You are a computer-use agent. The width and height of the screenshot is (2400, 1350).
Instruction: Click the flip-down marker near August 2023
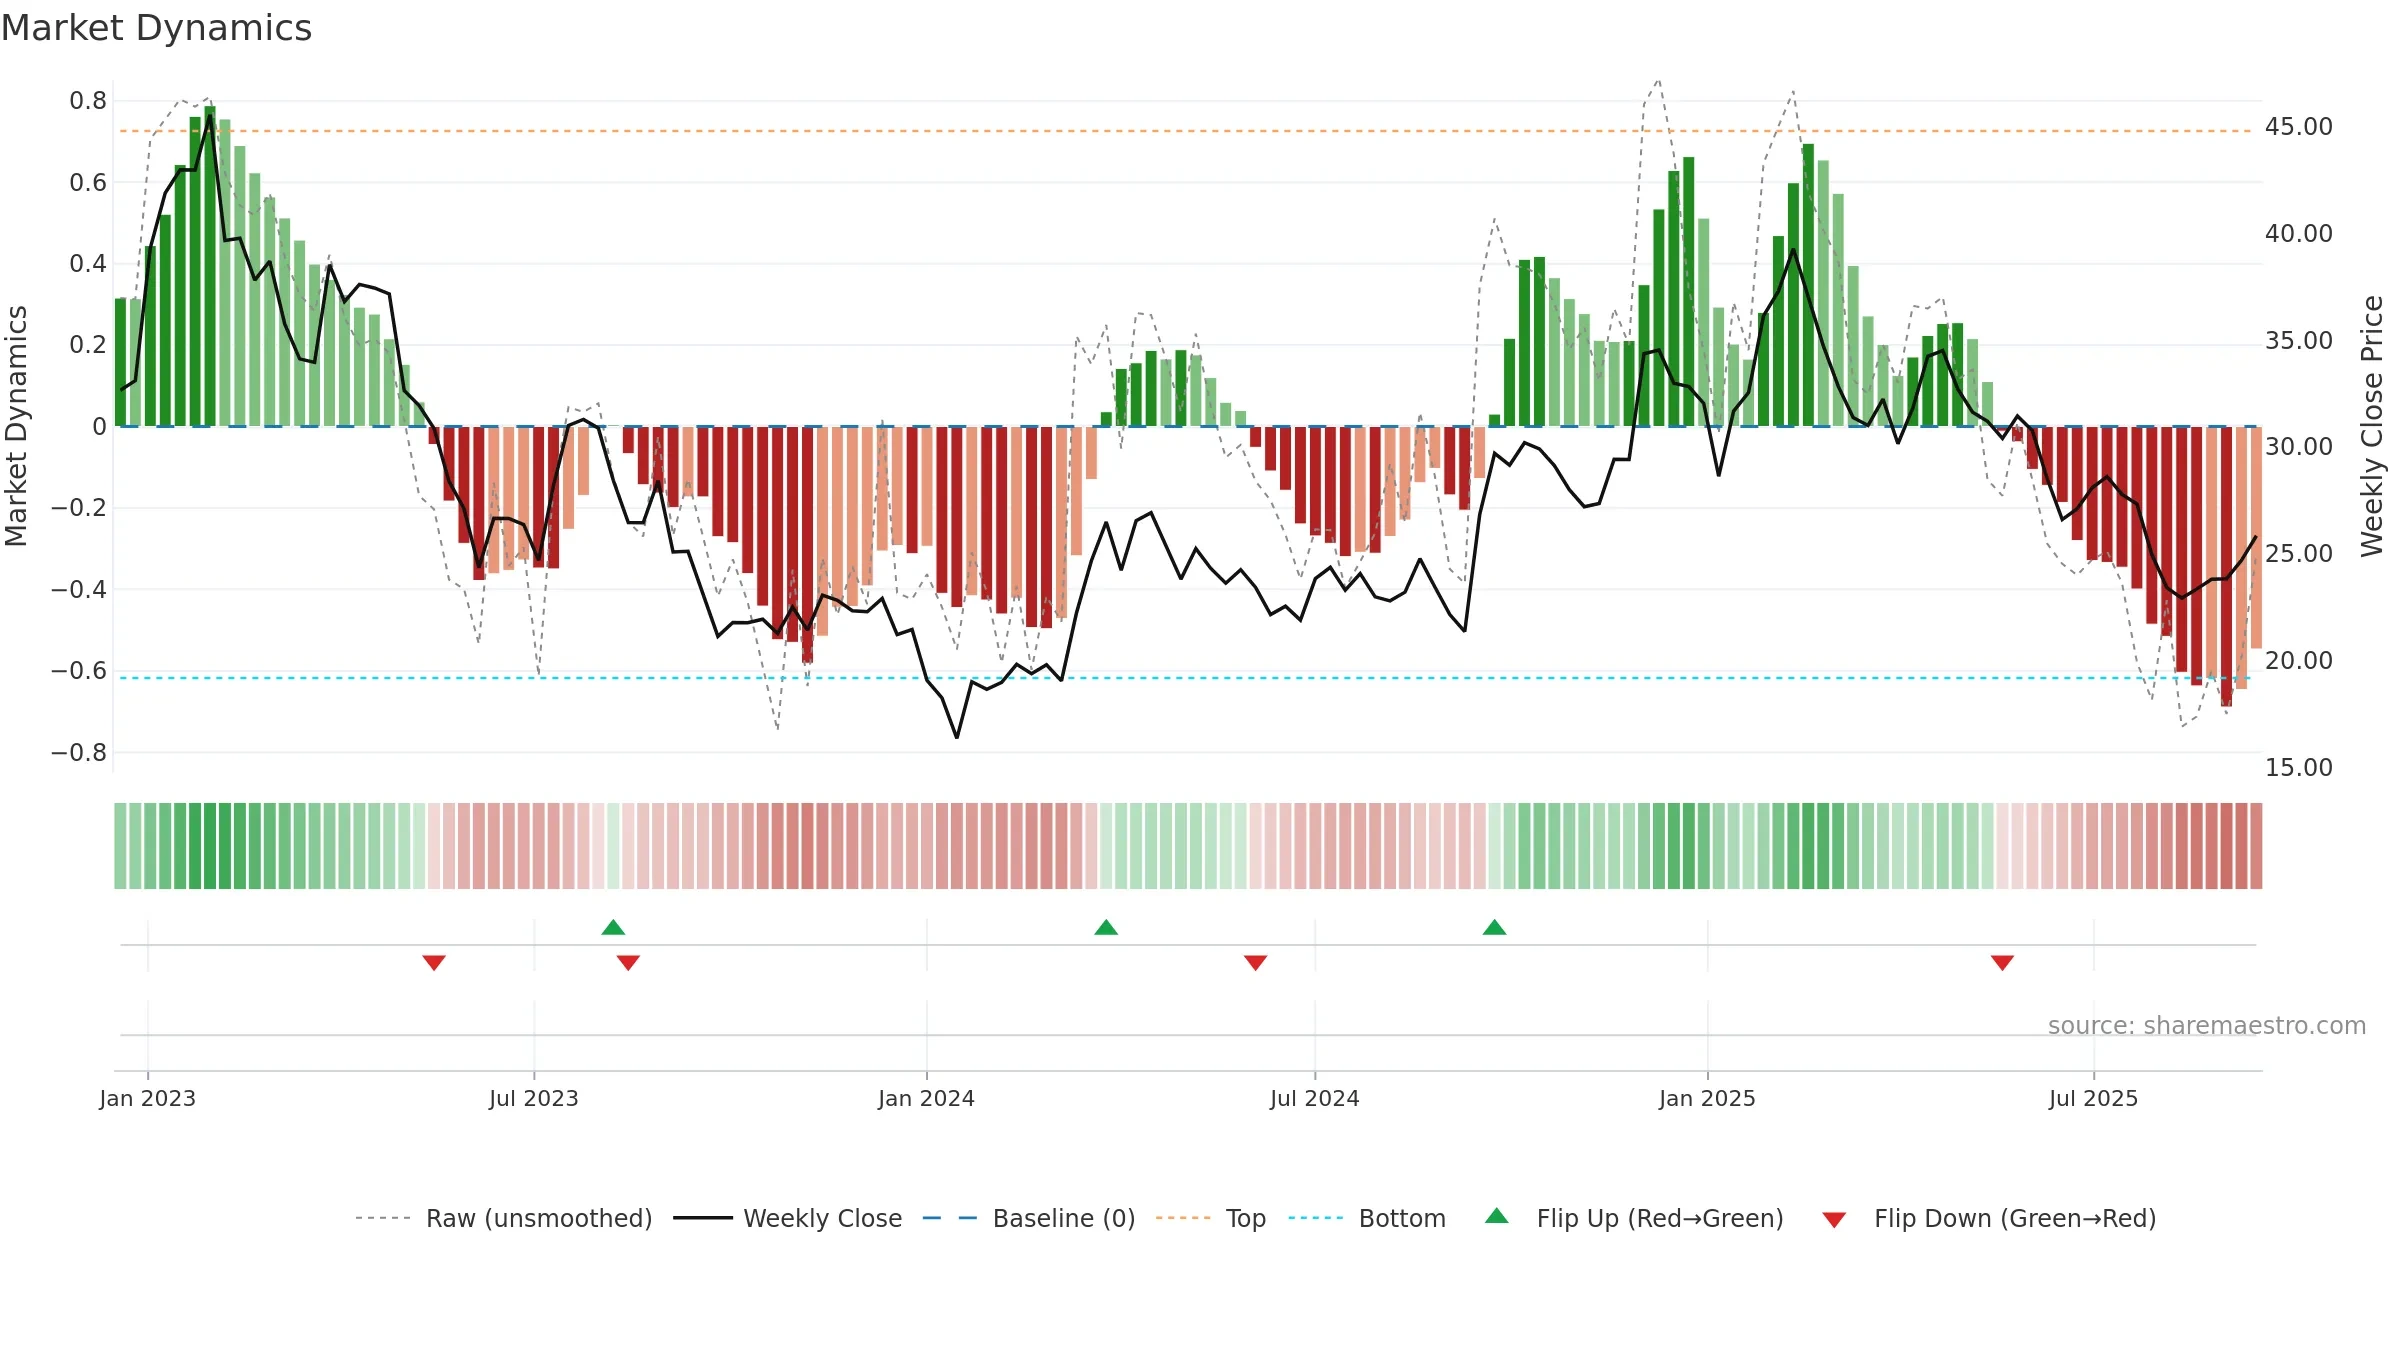coord(628,963)
